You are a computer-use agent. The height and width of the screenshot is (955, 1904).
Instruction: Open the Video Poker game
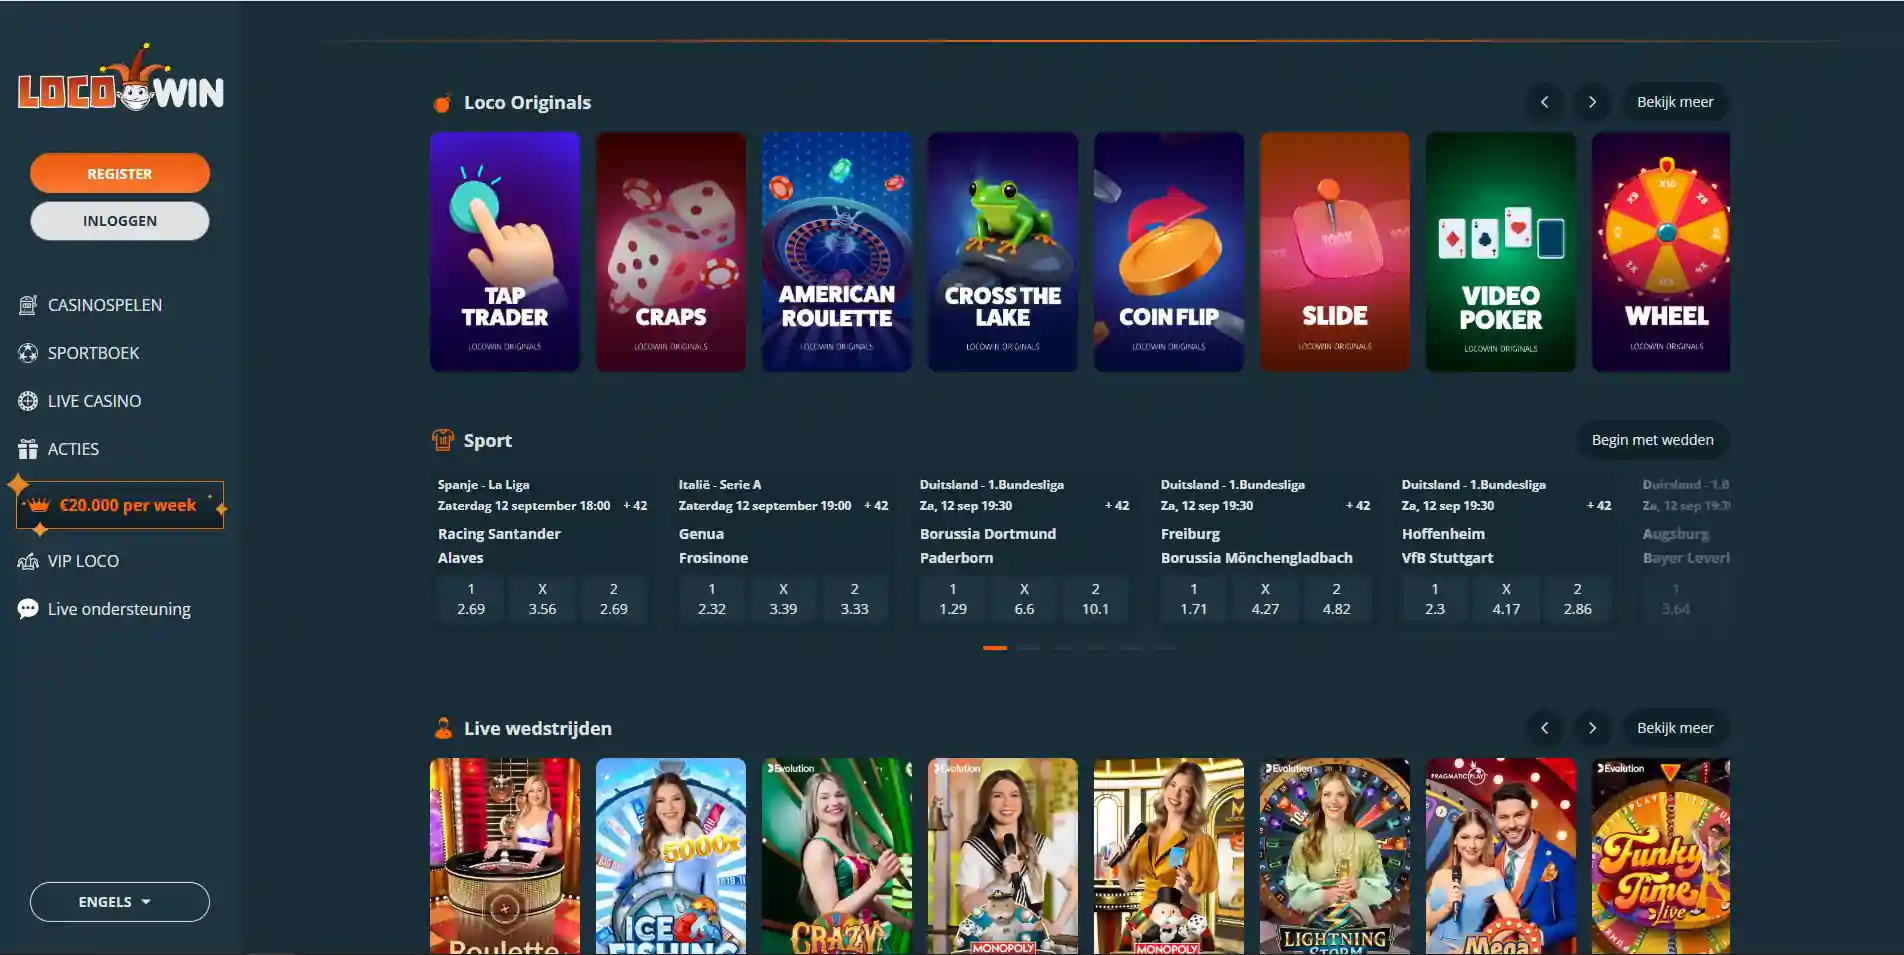[1501, 252]
